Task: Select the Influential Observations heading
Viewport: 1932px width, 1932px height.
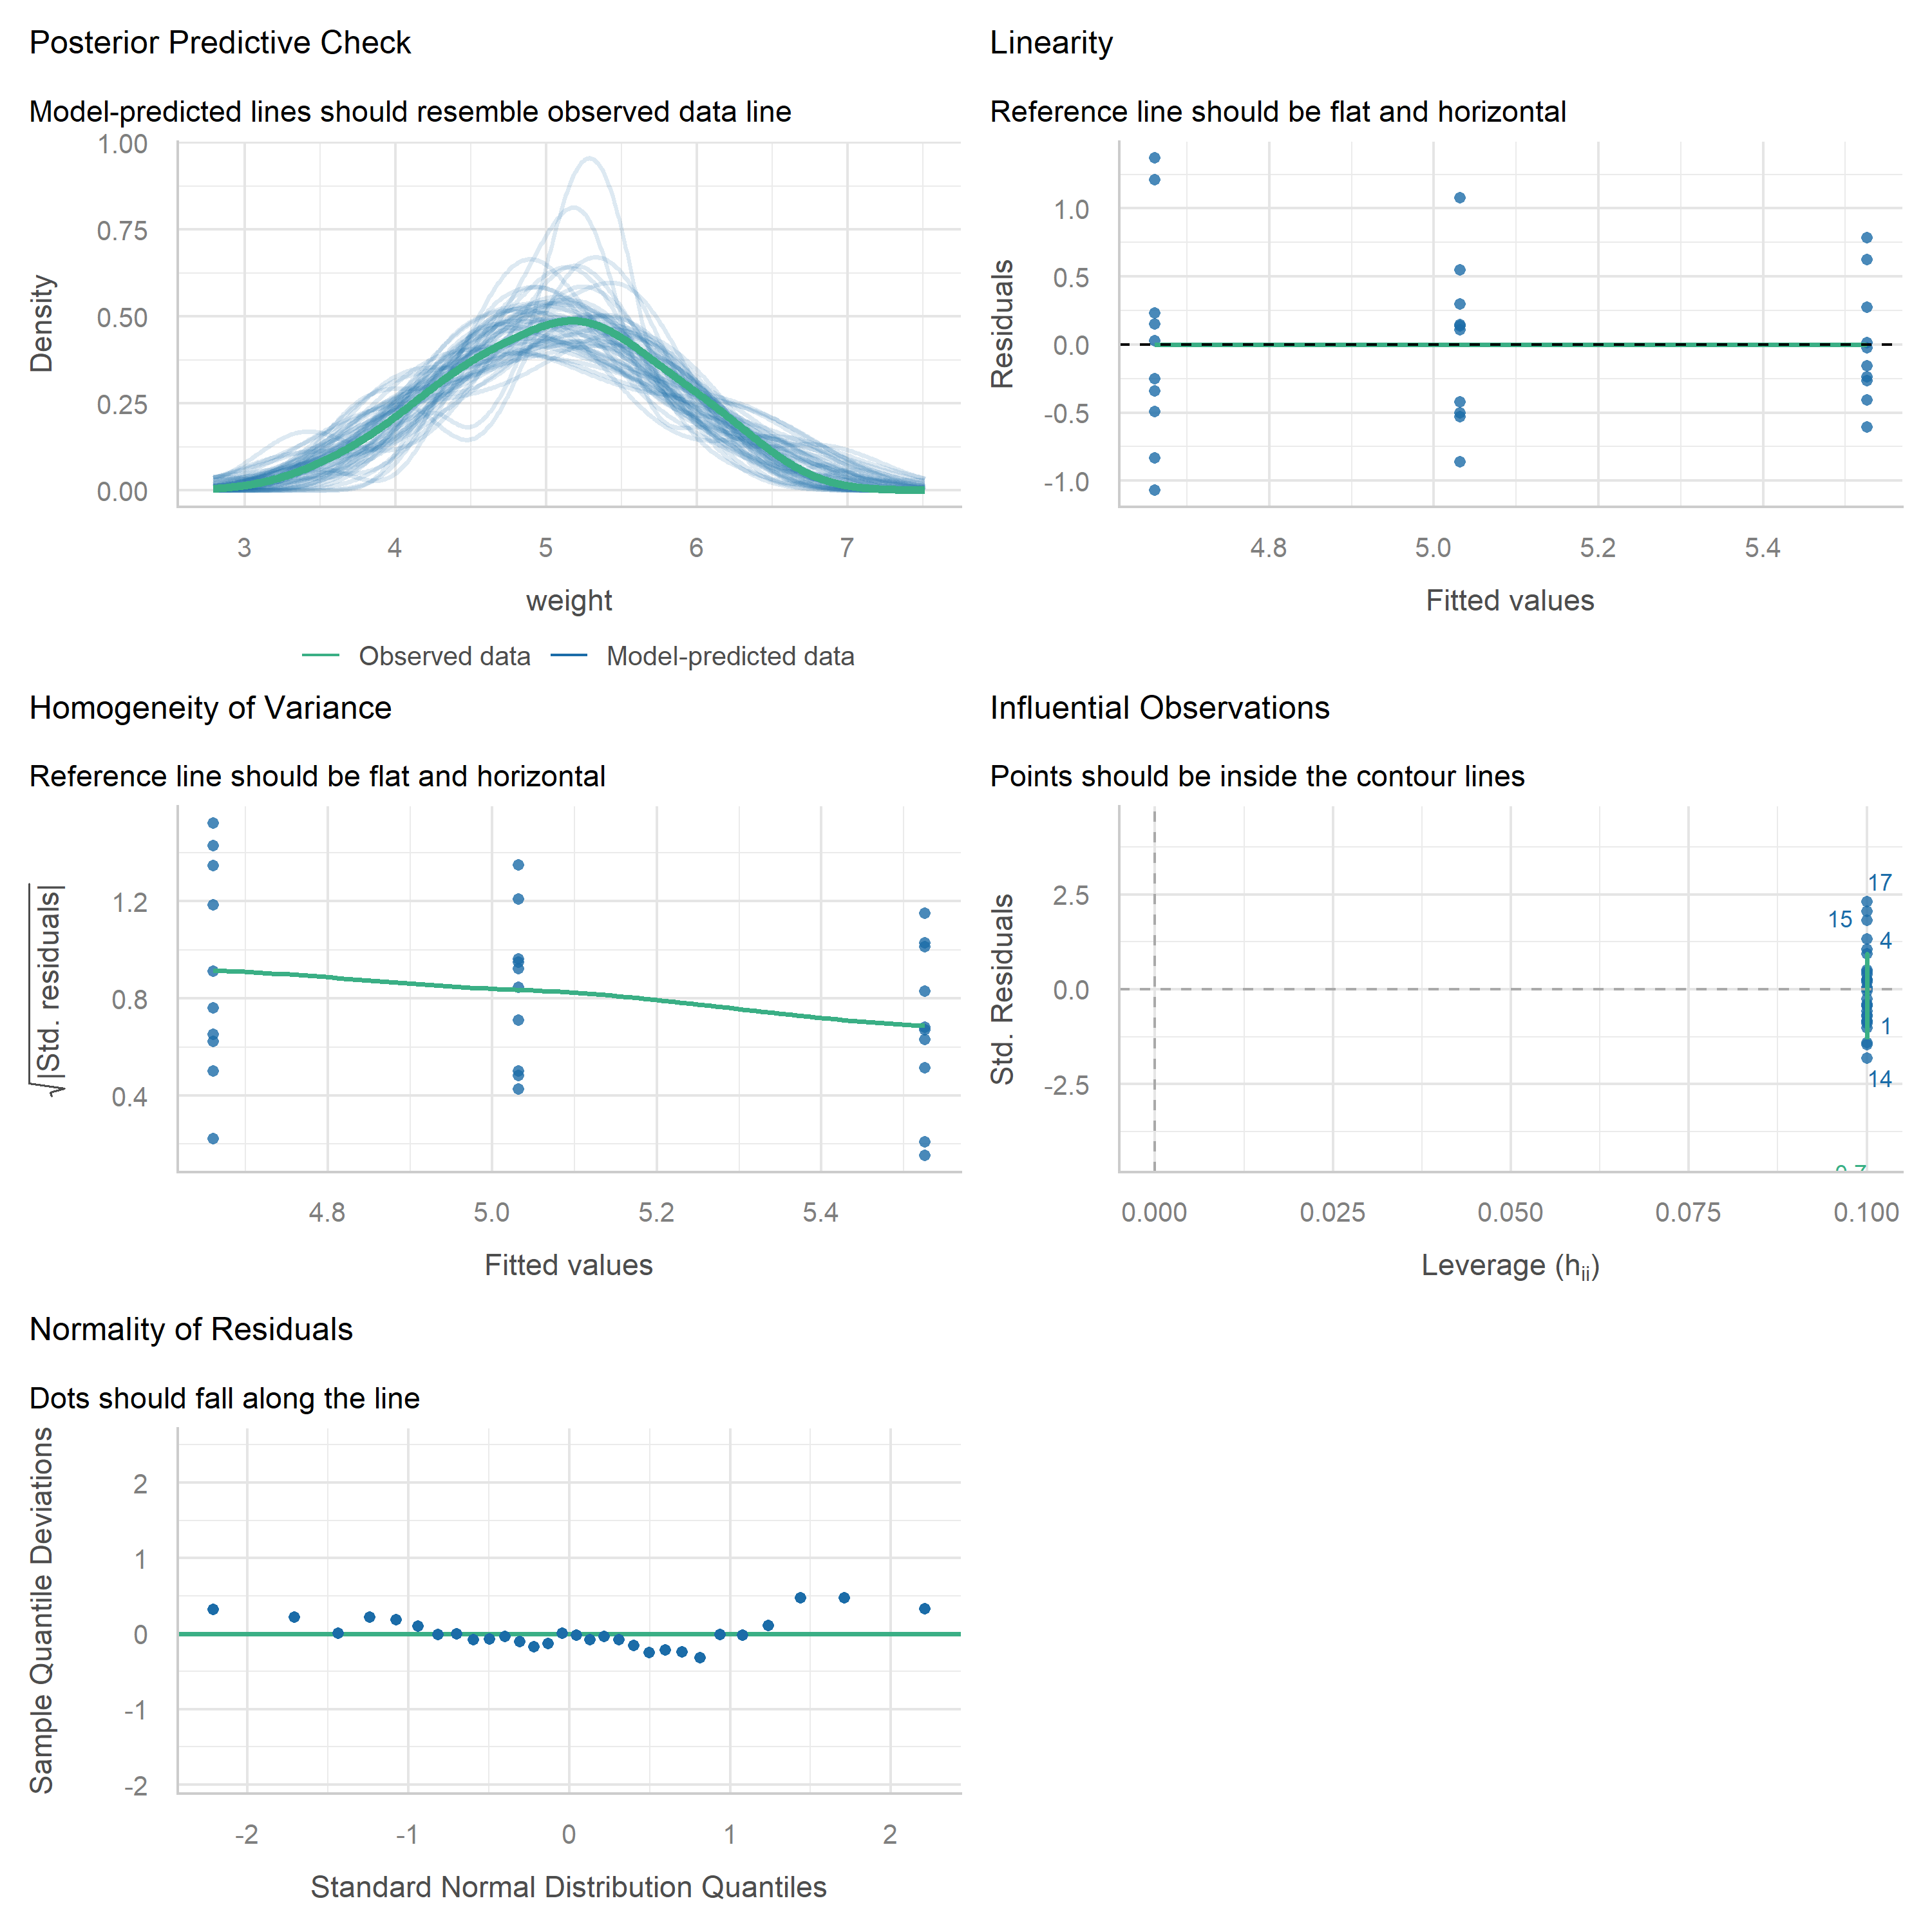Action: point(1159,707)
